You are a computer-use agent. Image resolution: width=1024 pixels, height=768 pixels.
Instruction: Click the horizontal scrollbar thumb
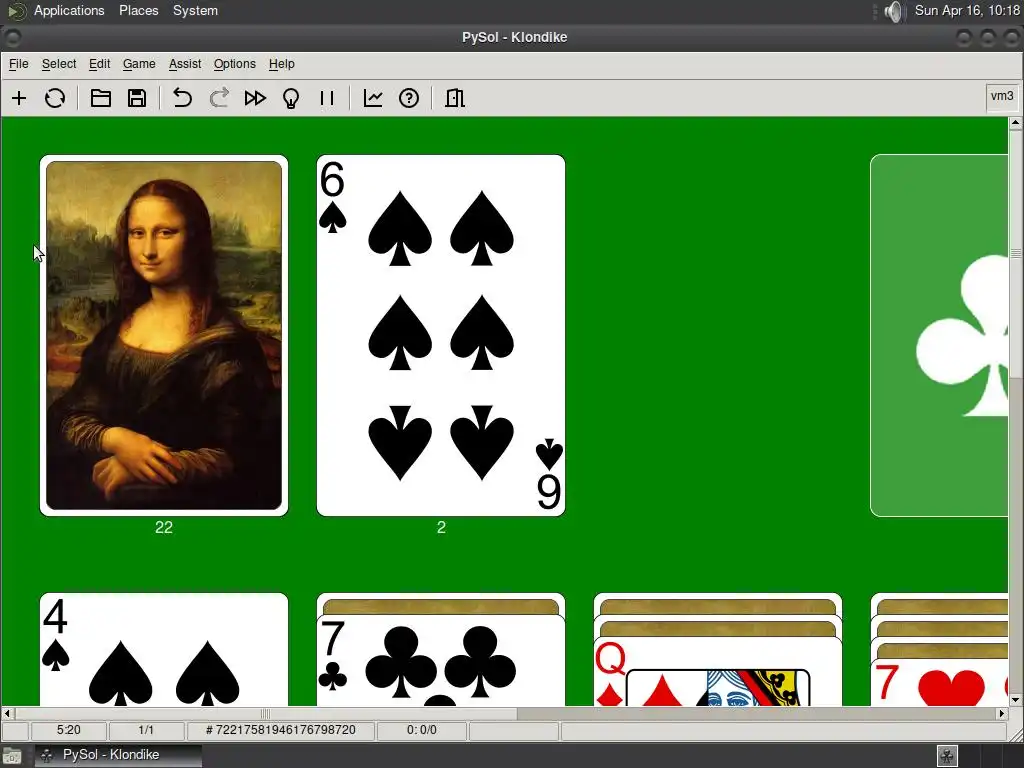[x=266, y=714]
